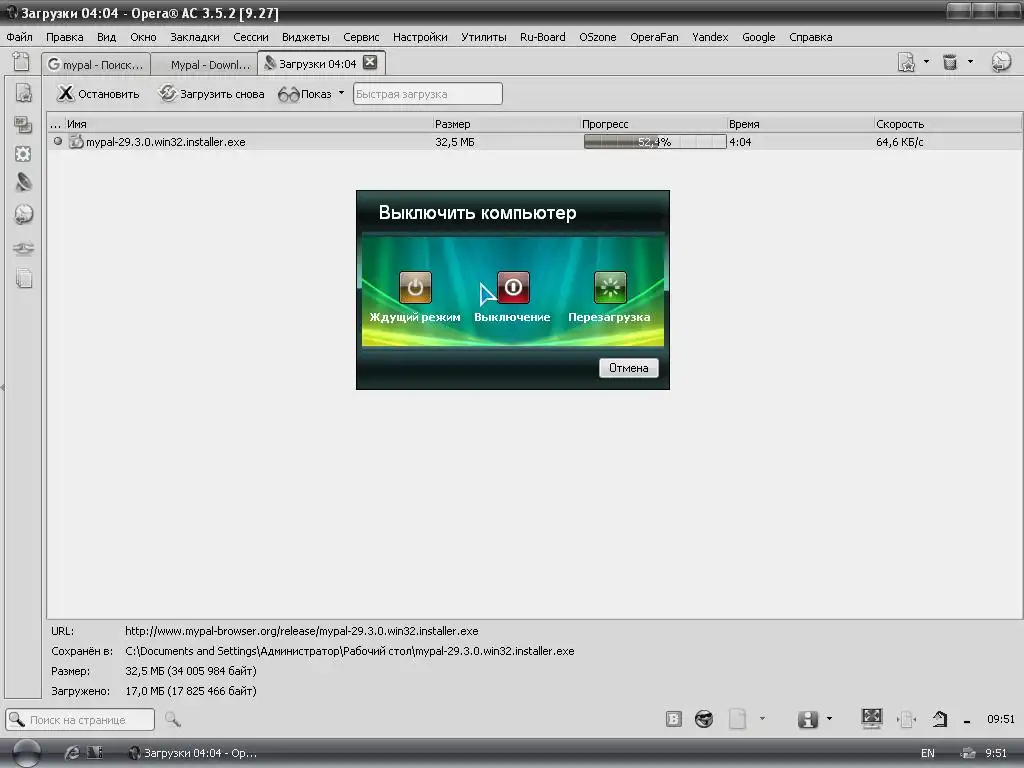This screenshot has width=1024, height=768.
Task: Expand the bookmark star icon dropdown arrow
Action: [x=926, y=61]
